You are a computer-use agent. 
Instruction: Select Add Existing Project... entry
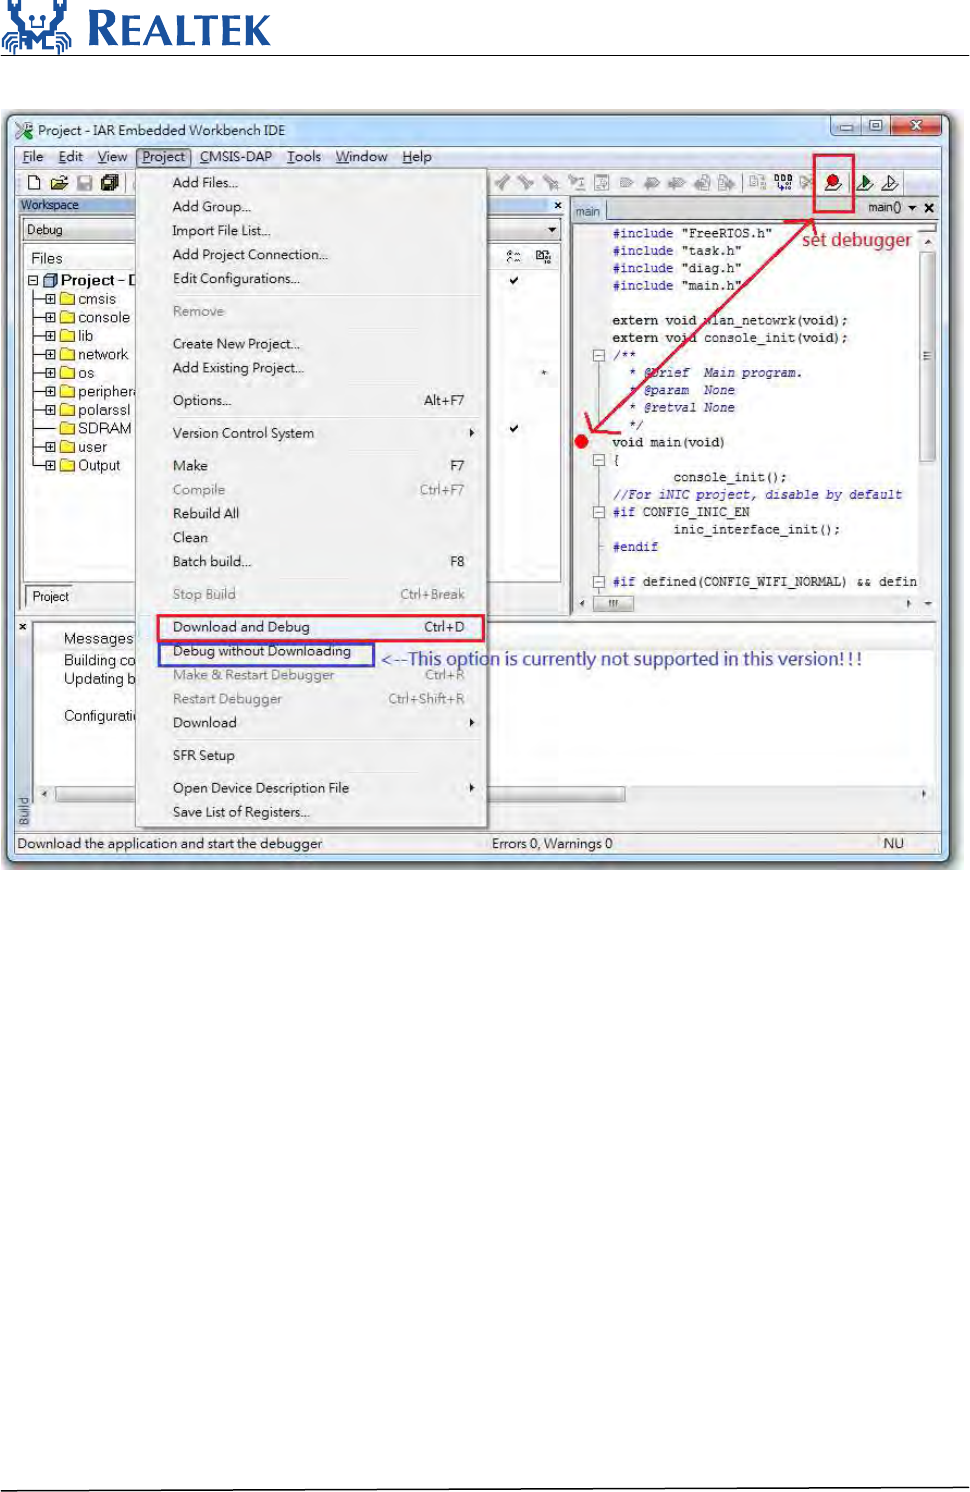coord(311,368)
